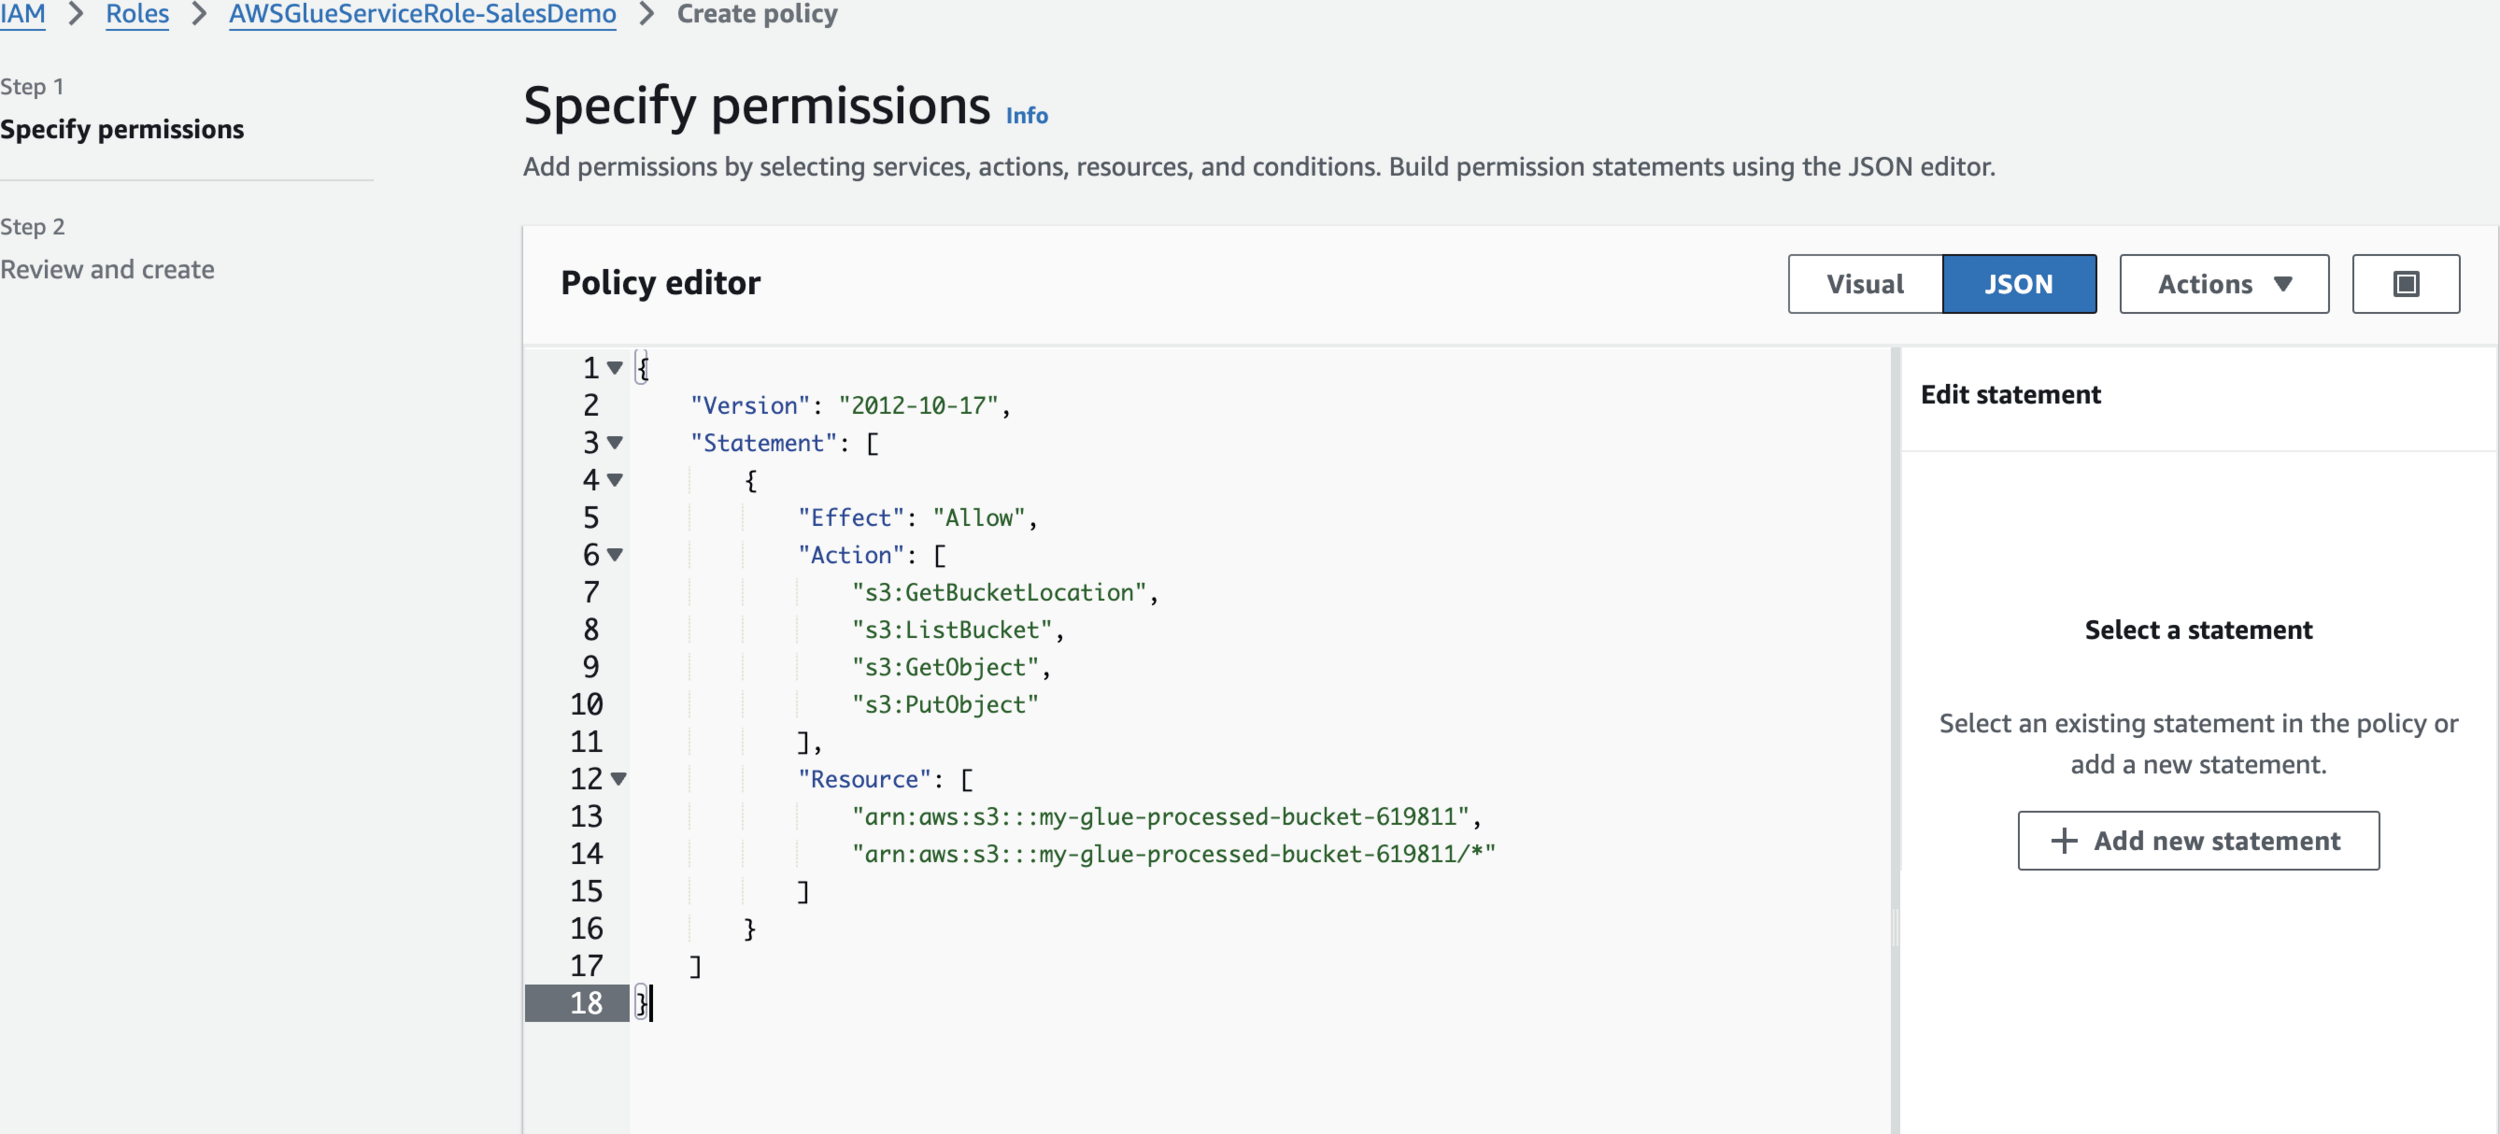Go to the IAM breadcrumb link
Viewport: 2500px width, 1134px height.
click(22, 14)
